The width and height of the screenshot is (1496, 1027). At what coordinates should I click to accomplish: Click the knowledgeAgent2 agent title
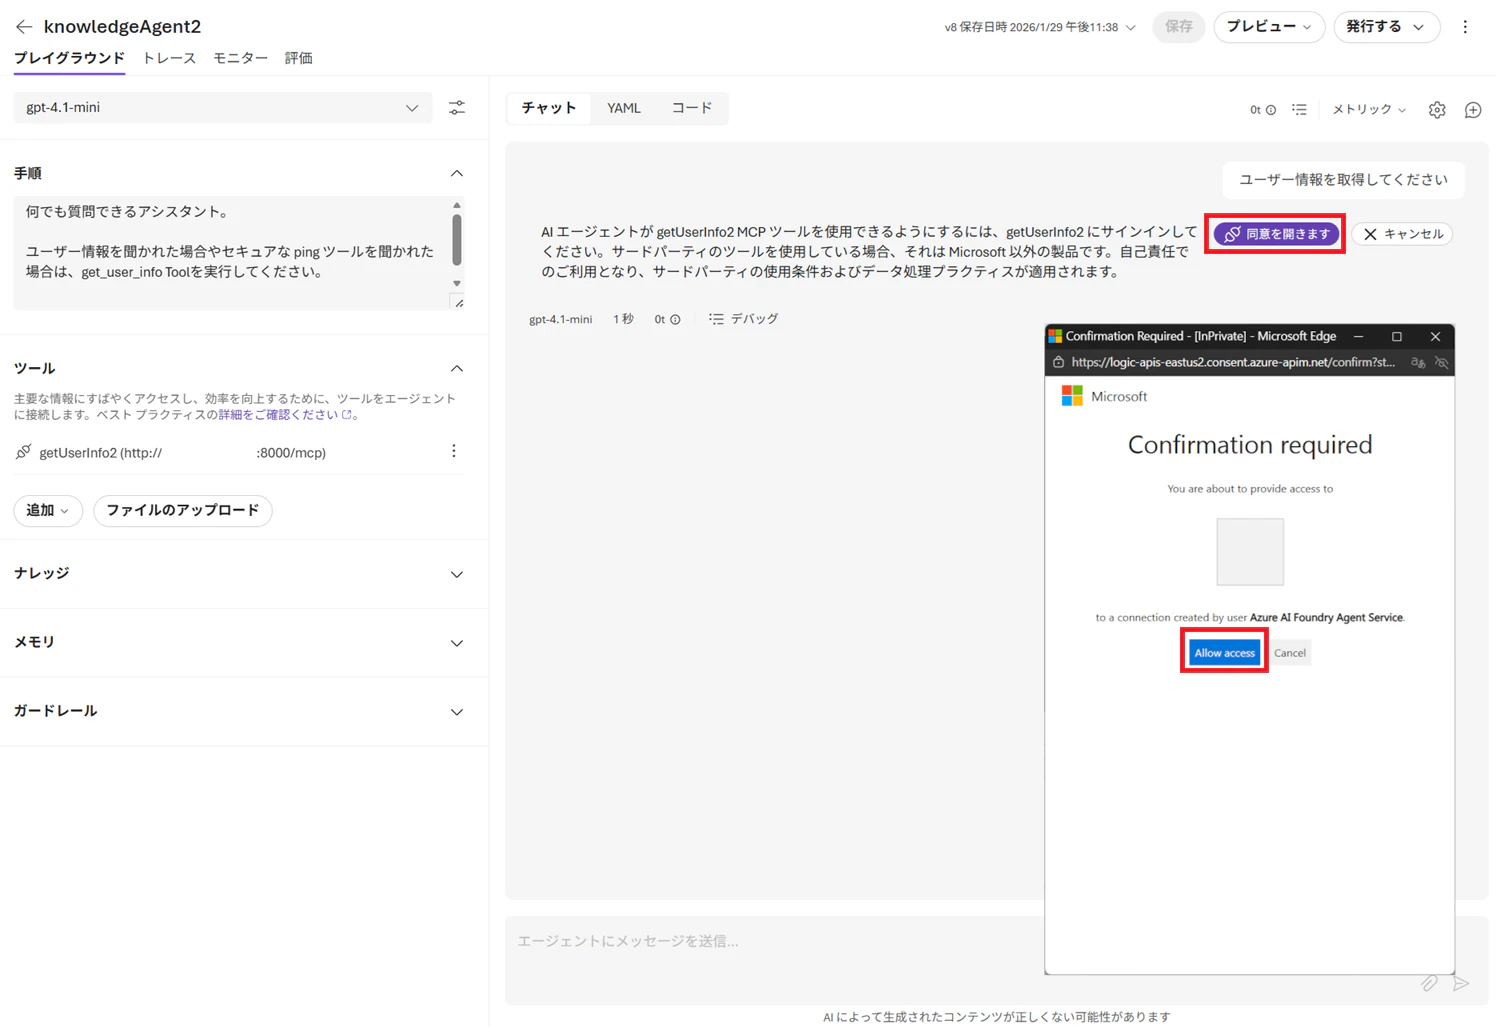click(x=122, y=27)
